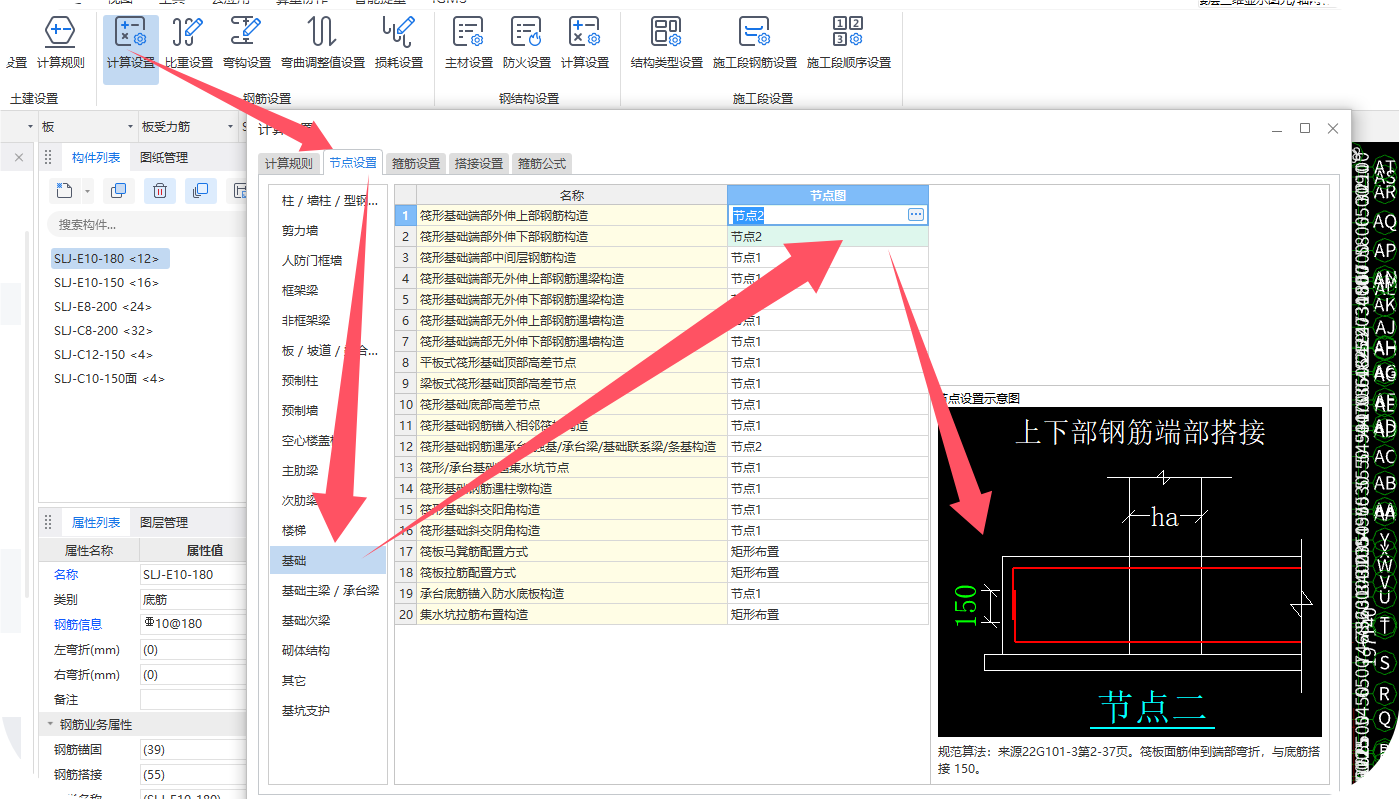
Task: Select the 非框架梁 category
Action: pyautogui.click(x=327, y=321)
